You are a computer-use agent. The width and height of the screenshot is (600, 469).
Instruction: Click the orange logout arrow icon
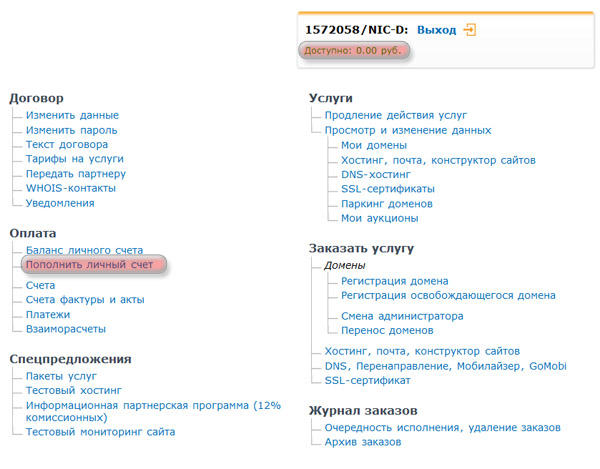pos(470,30)
